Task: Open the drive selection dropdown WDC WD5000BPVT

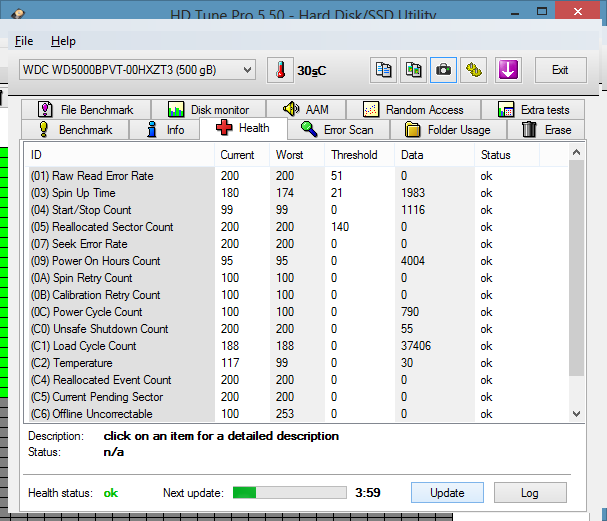Action: click(x=137, y=70)
